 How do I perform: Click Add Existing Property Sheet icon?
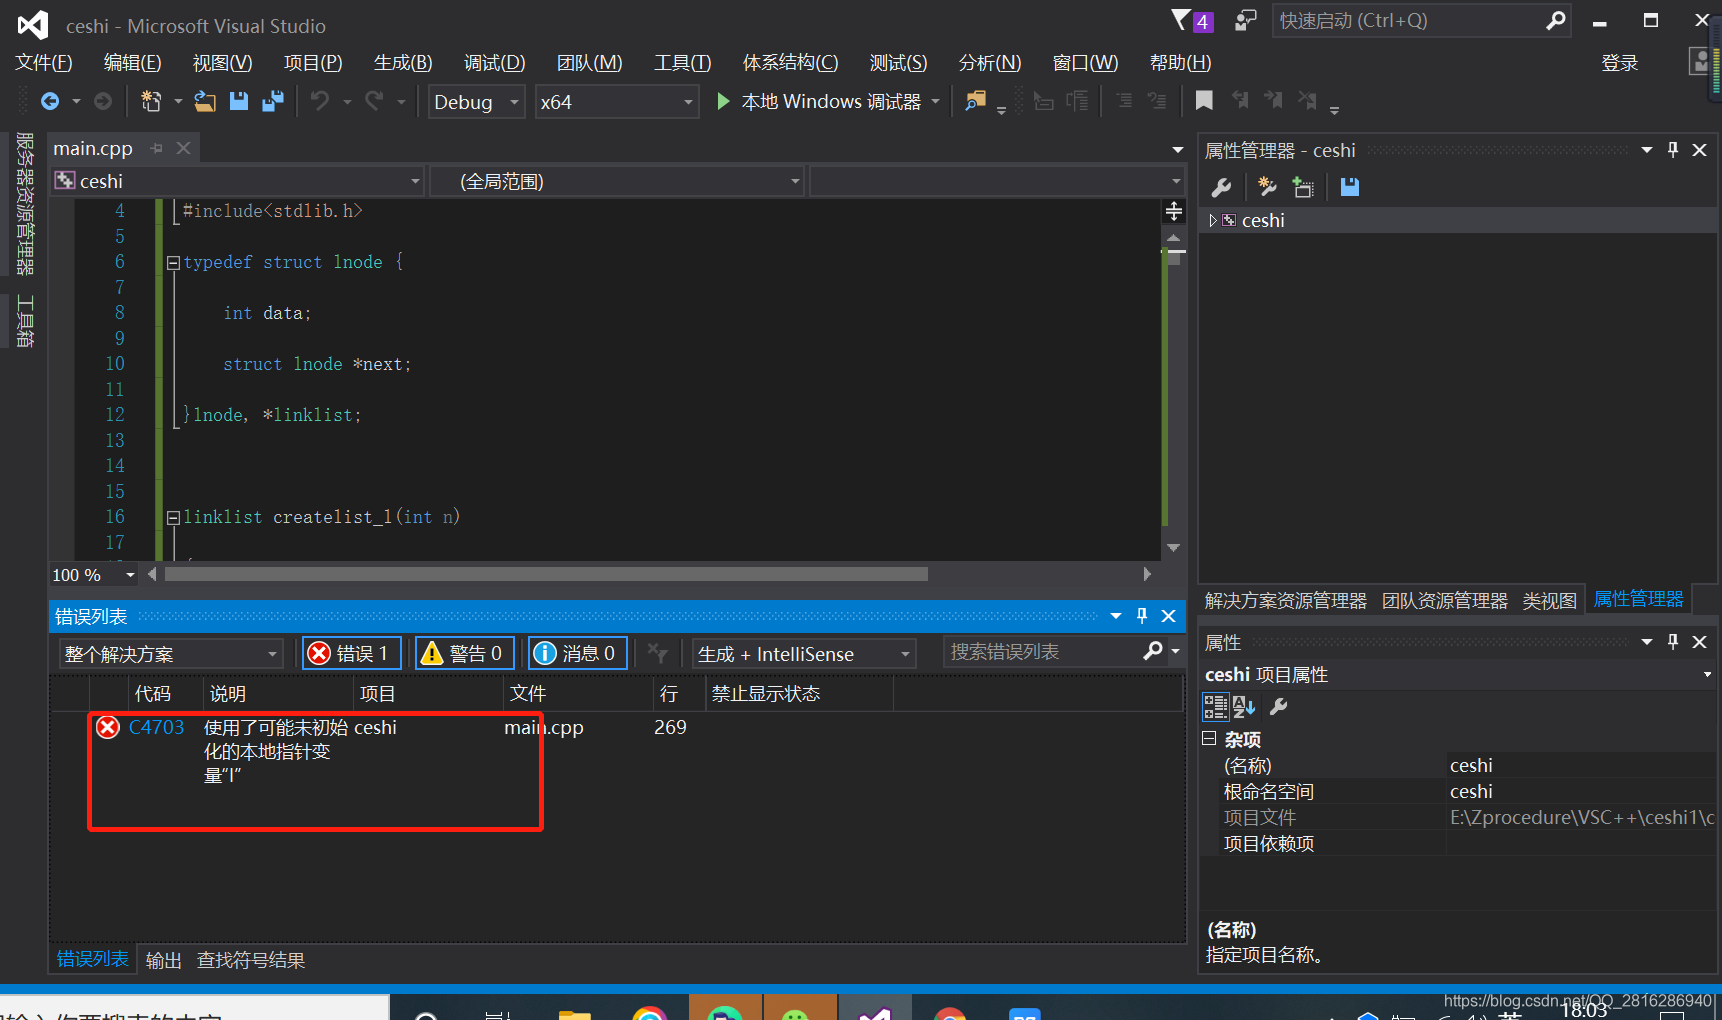click(x=1303, y=187)
